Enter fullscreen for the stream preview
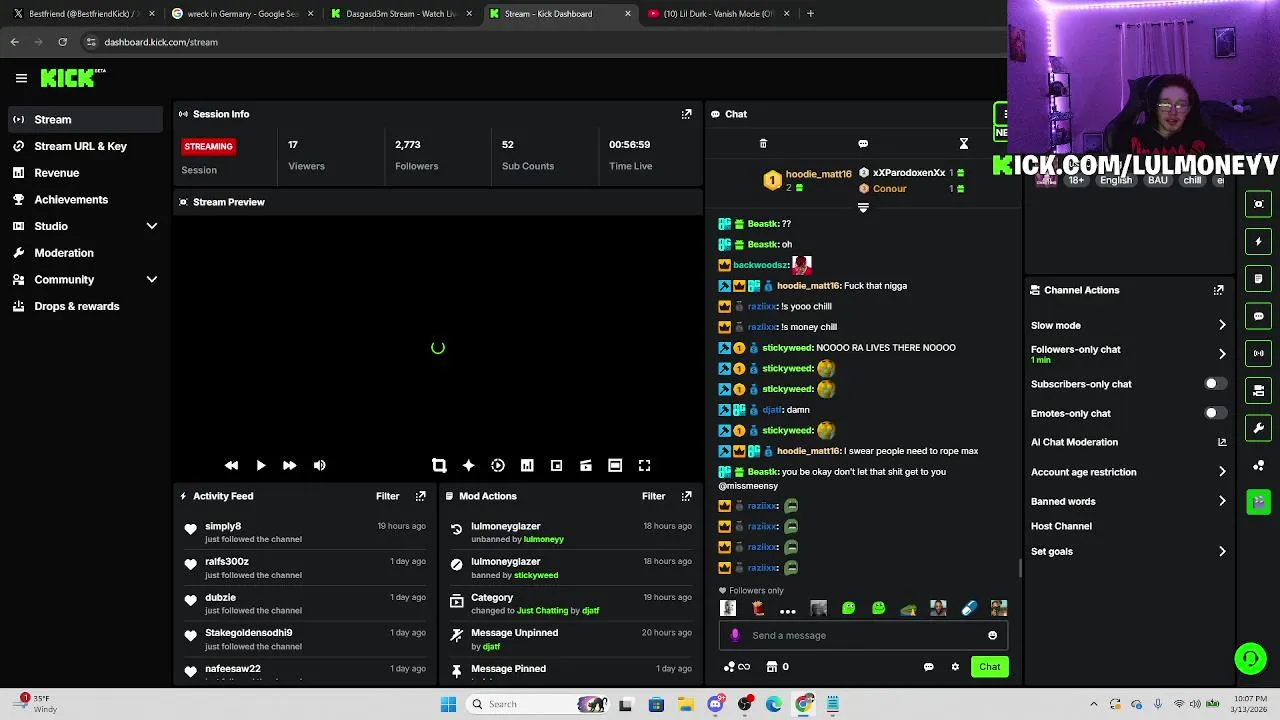1280x720 pixels. (645, 466)
